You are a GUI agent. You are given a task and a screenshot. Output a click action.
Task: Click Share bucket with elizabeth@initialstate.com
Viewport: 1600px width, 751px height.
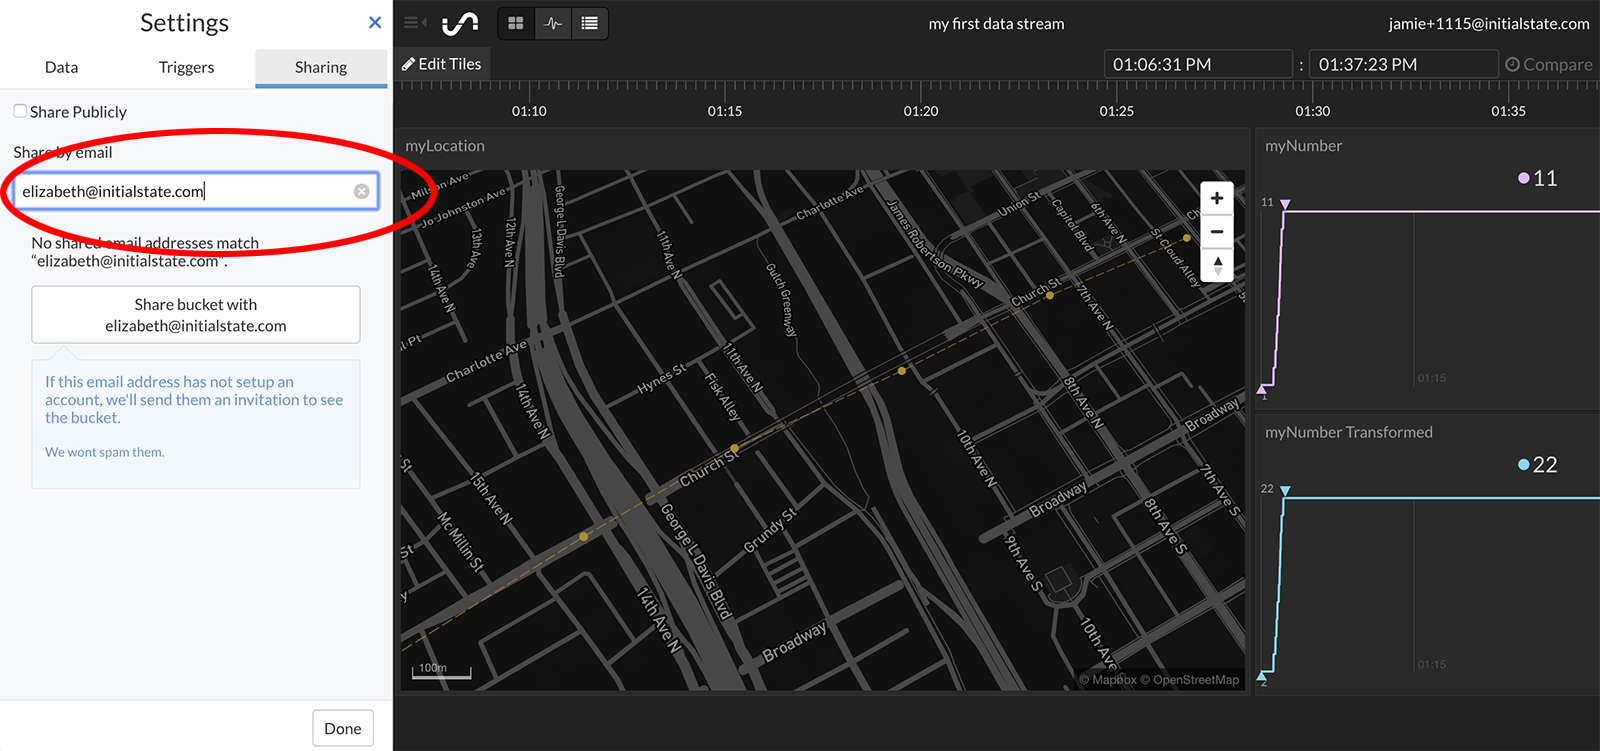(196, 315)
